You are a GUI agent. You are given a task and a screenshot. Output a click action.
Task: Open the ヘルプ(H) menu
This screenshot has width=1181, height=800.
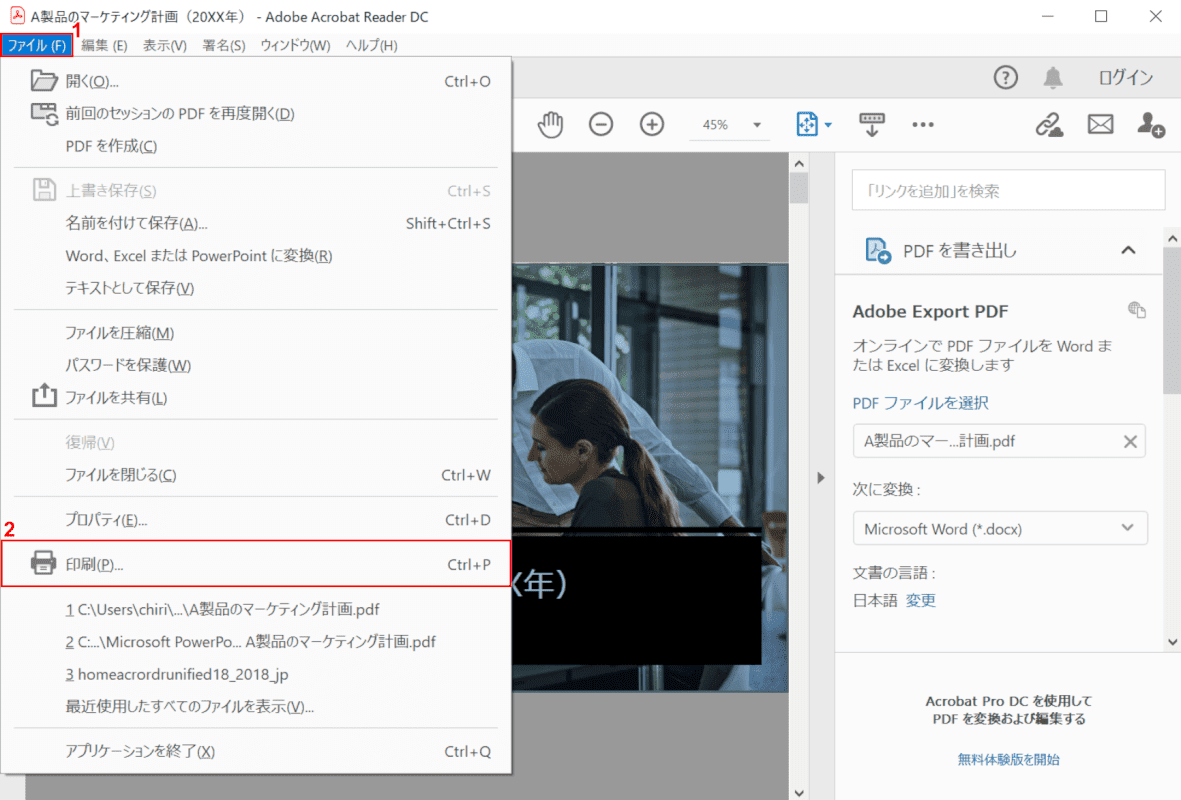click(x=371, y=45)
